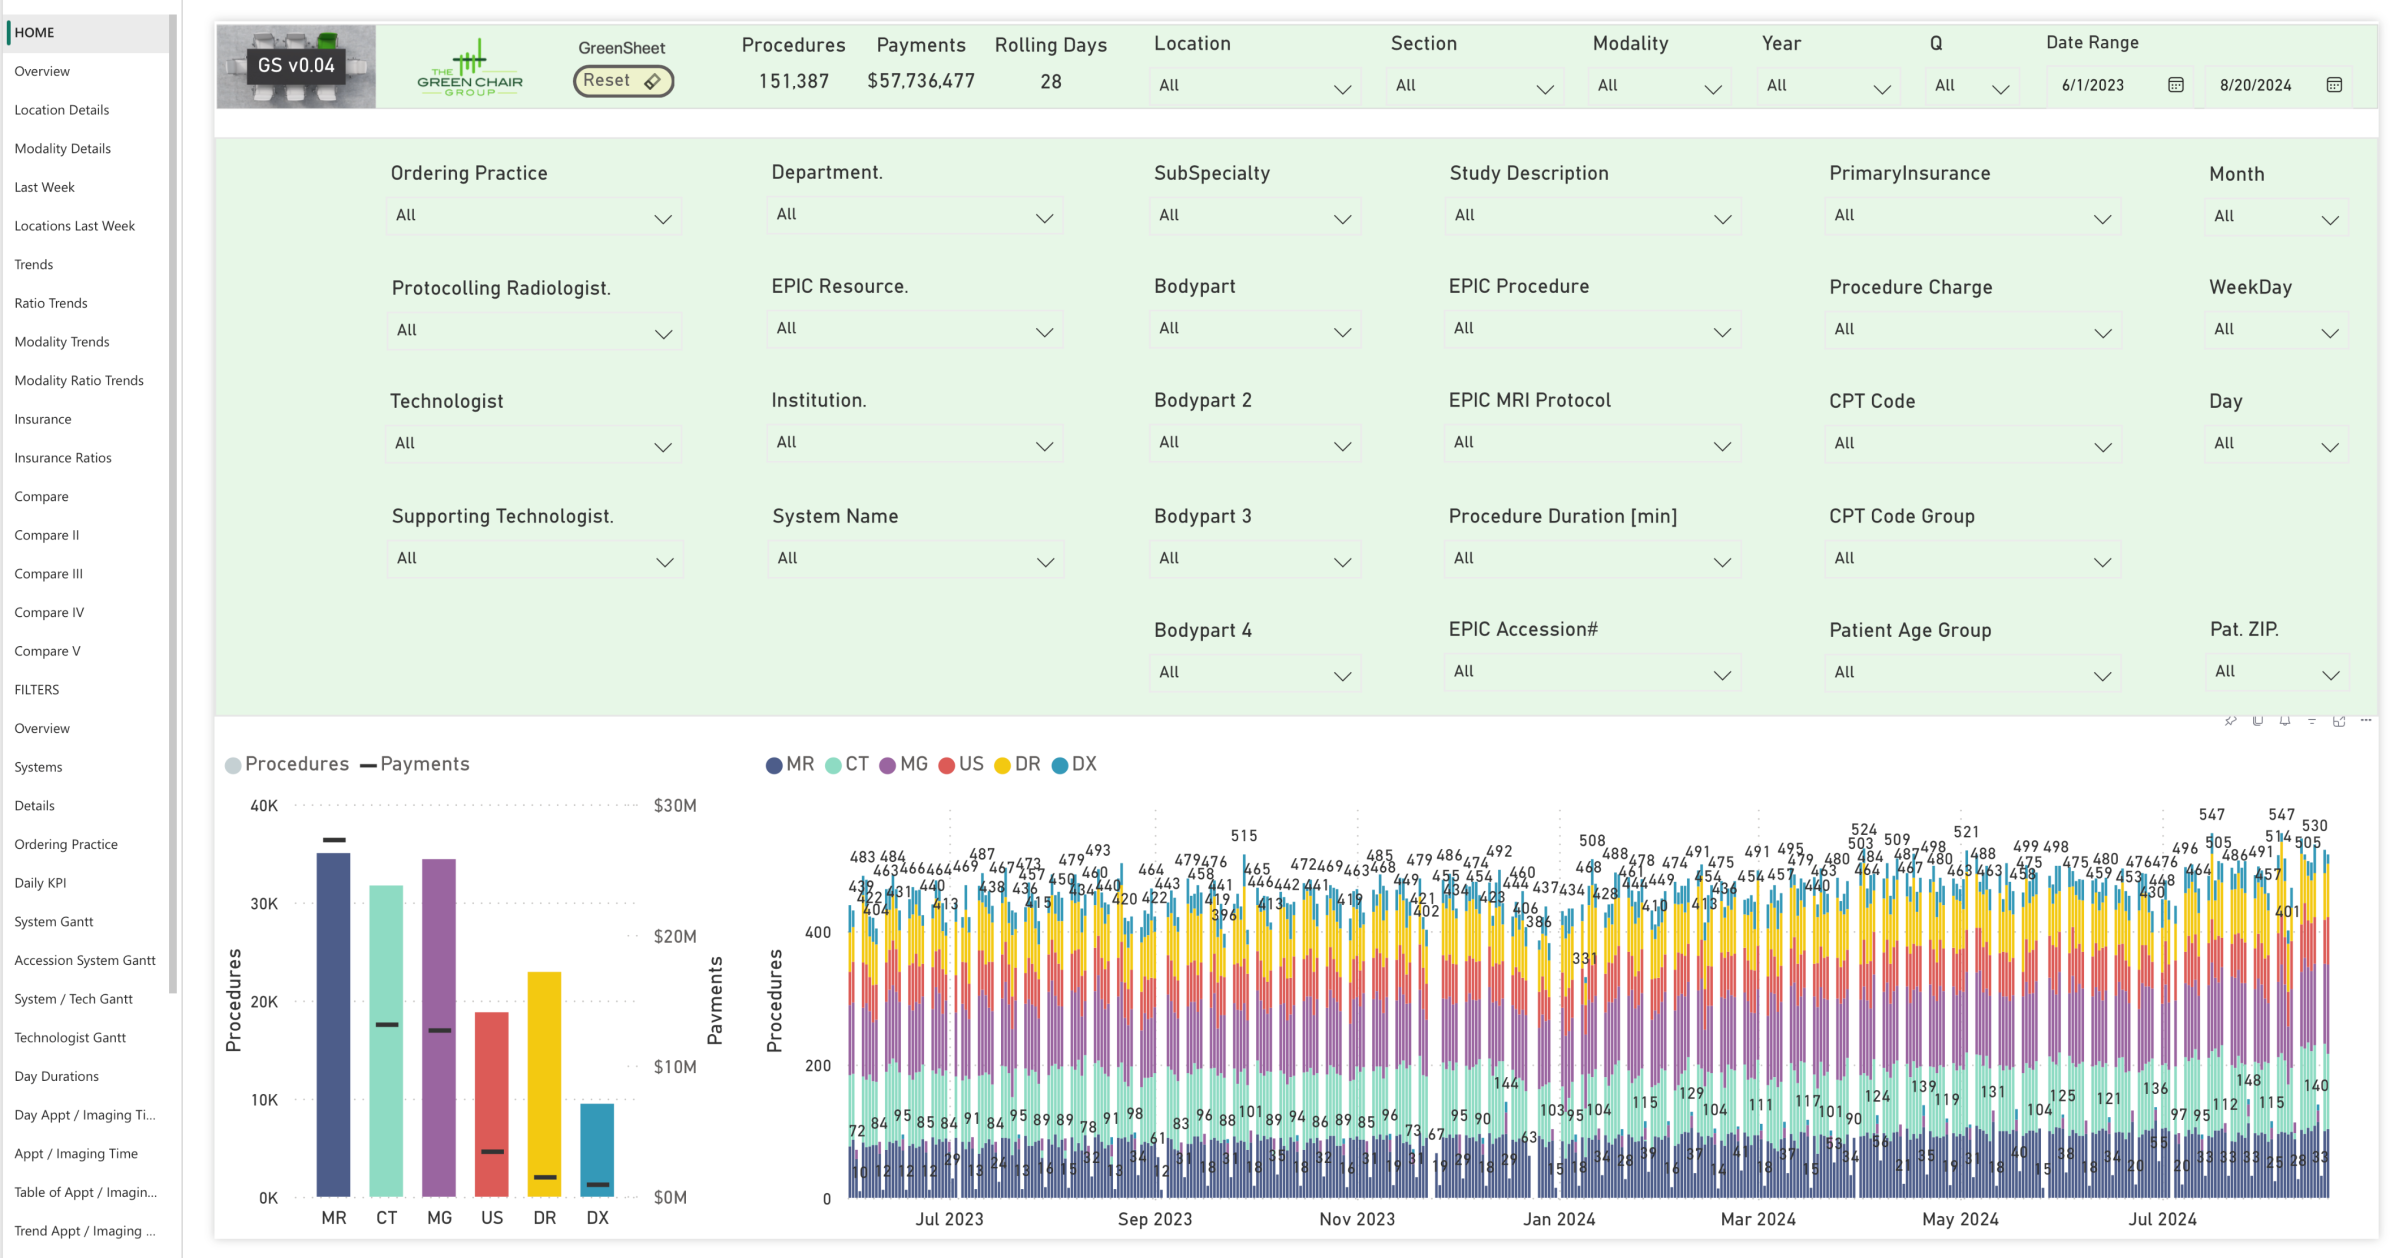The image size is (2399, 1258).
Task: Open the Modality Trends page
Action: click(62, 342)
